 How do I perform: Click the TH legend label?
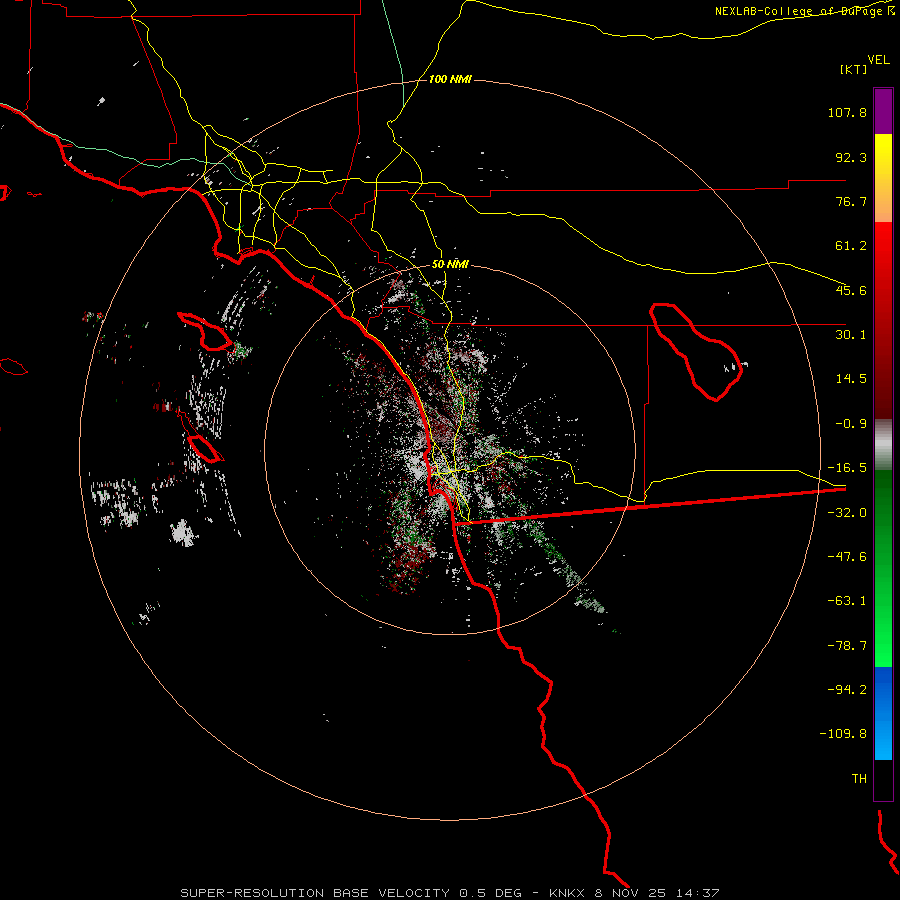[x=859, y=779]
